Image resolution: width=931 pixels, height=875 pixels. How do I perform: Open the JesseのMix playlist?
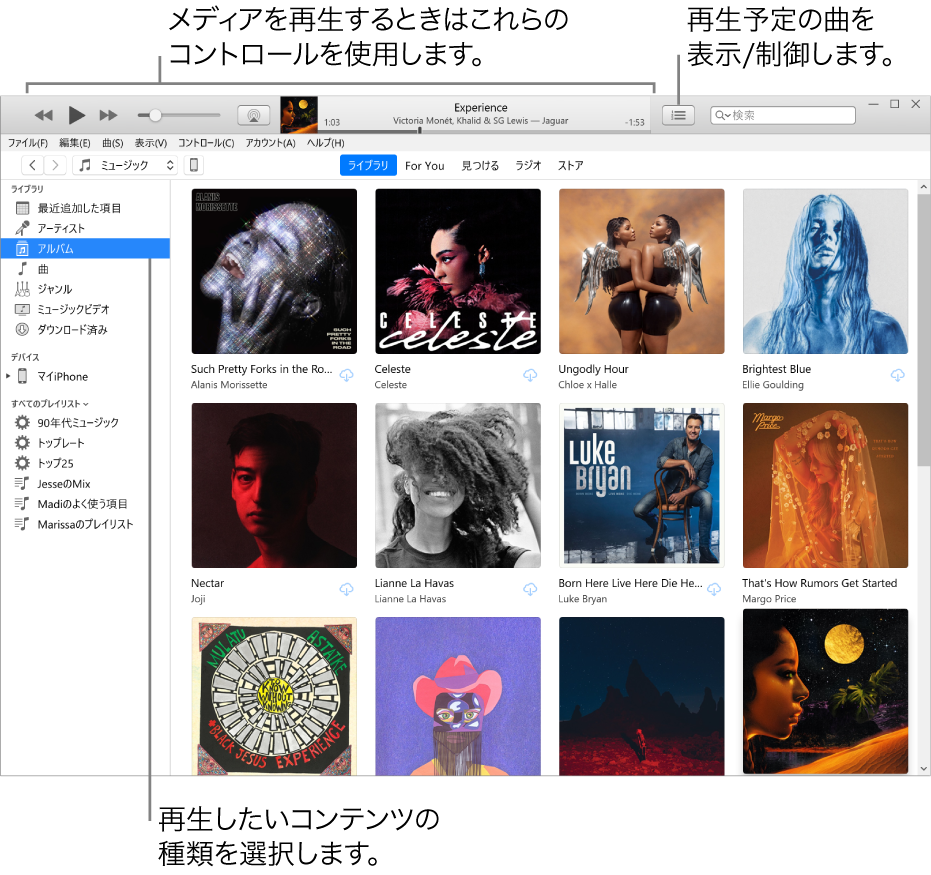85,484
